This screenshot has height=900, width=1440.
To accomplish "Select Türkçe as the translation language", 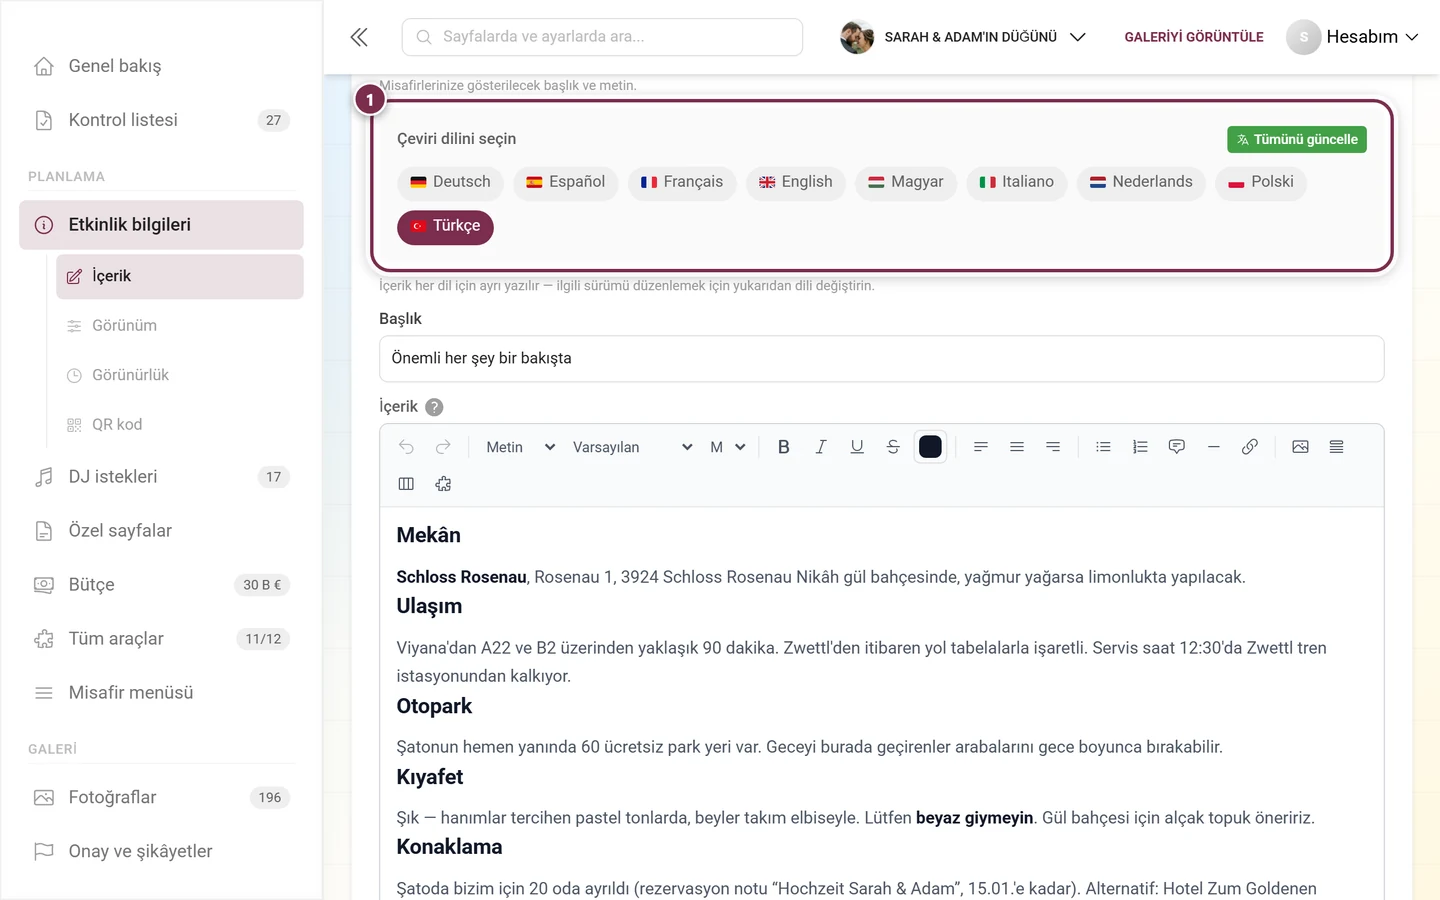I will click(x=445, y=227).
